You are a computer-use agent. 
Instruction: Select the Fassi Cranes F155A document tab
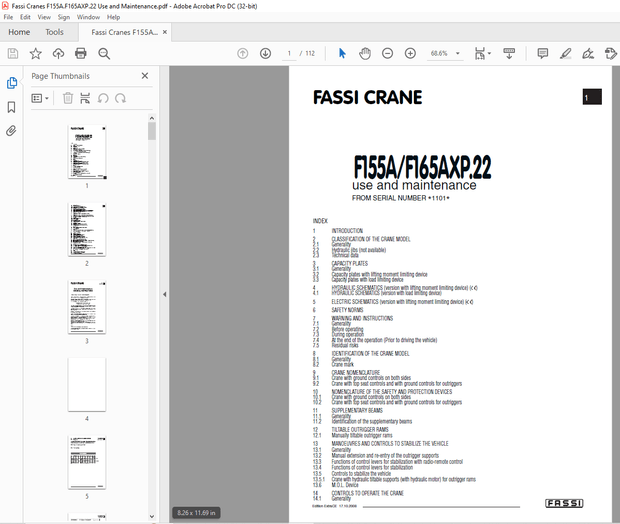click(124, 32)
